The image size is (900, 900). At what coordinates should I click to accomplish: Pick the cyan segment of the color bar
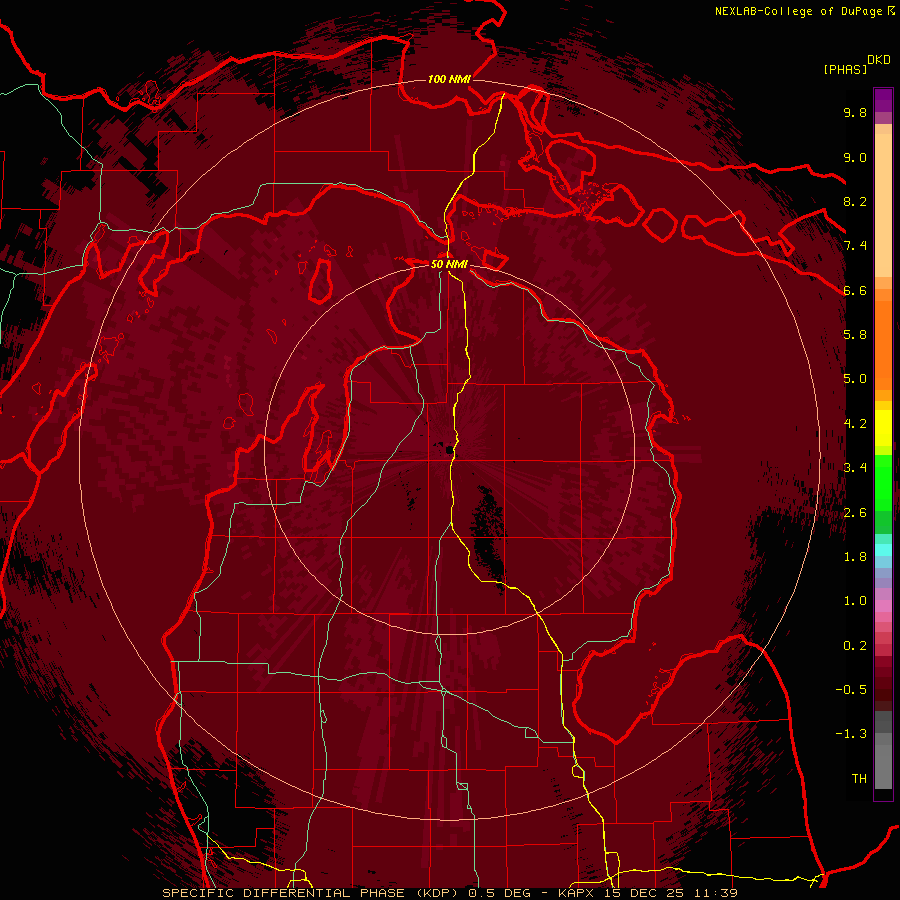(x=883, y=549)
